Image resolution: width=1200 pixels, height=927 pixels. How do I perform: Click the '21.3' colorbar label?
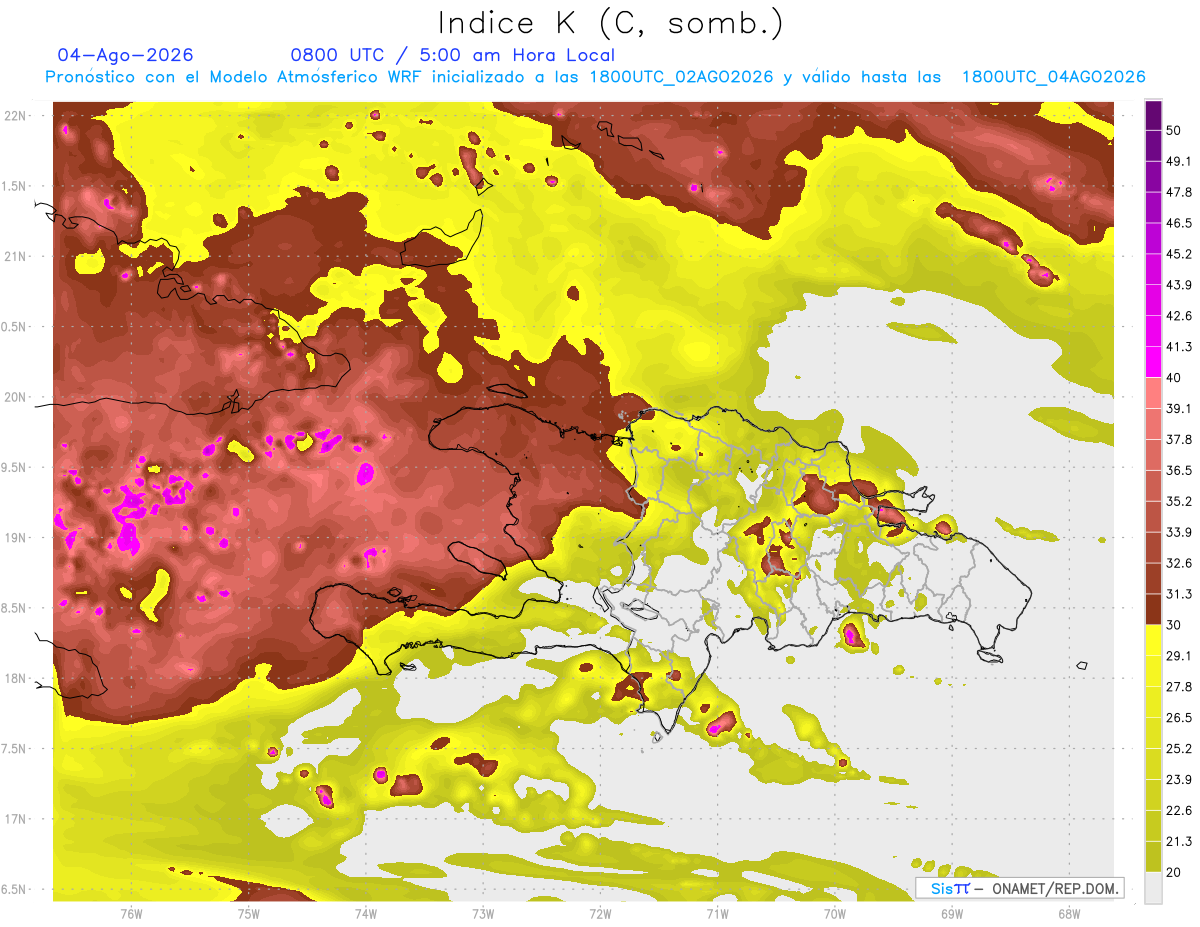point(1179,842)
